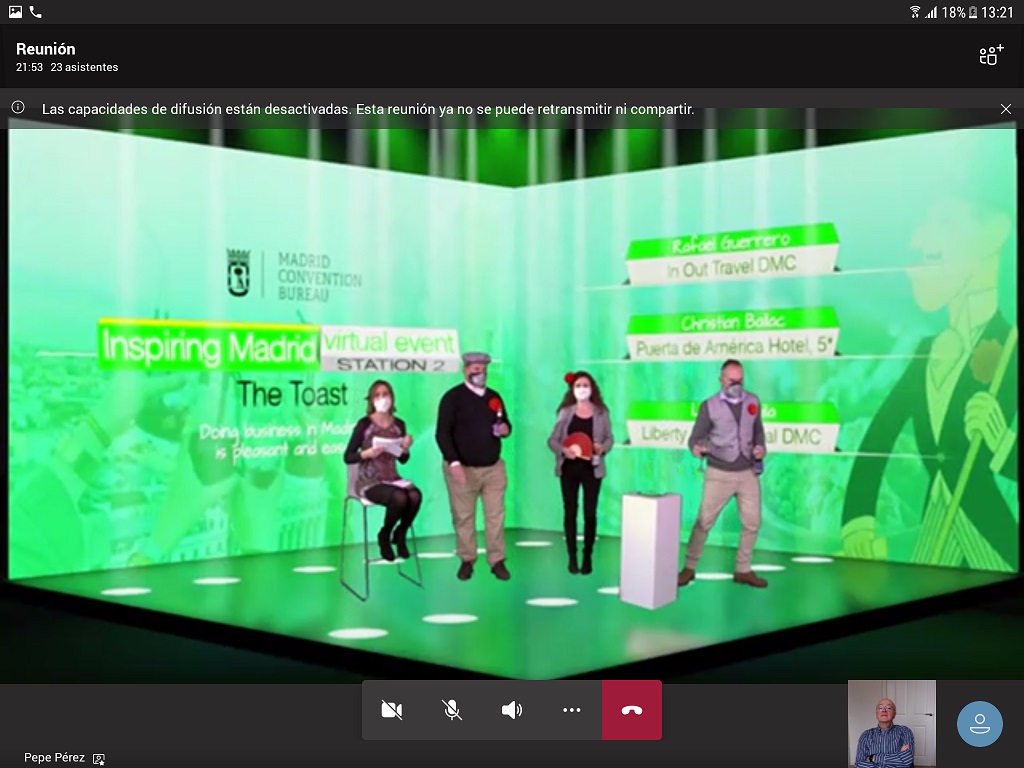Click the info icon in the banner
This screenshot has height=768, width=1024.
(x=18, y=108)
